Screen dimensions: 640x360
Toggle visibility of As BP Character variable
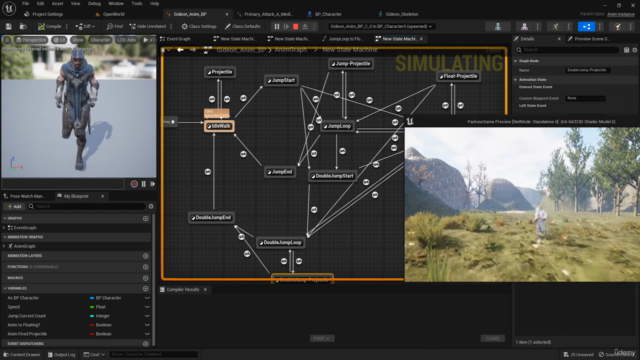(147, 298)
